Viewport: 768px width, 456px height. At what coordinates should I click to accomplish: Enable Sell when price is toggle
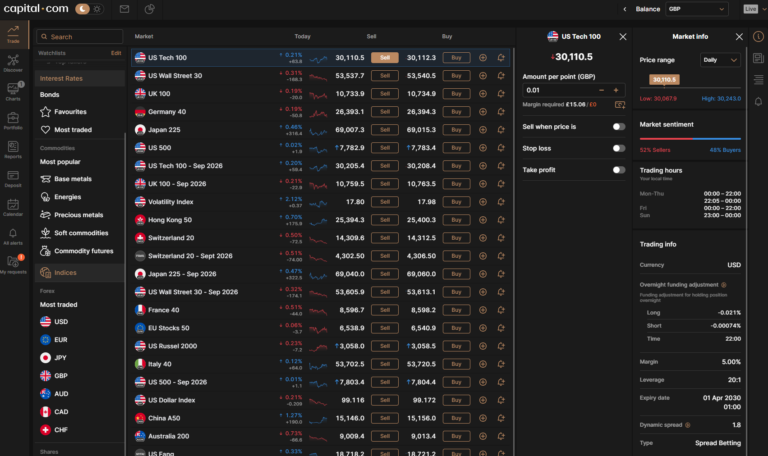pos(619,127)
